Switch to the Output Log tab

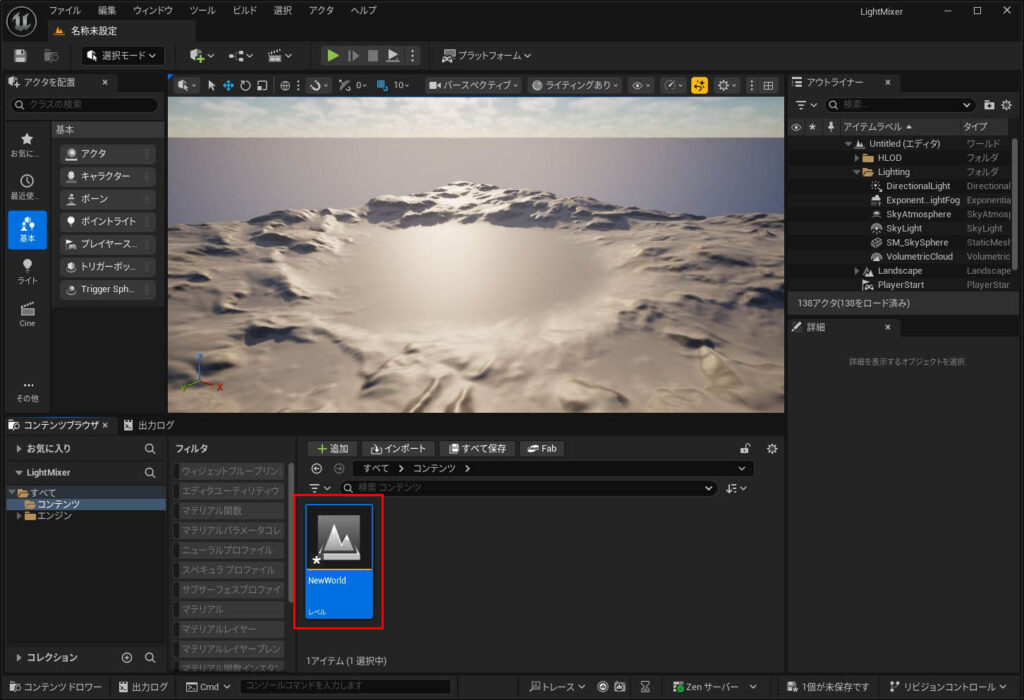(149, 425)
